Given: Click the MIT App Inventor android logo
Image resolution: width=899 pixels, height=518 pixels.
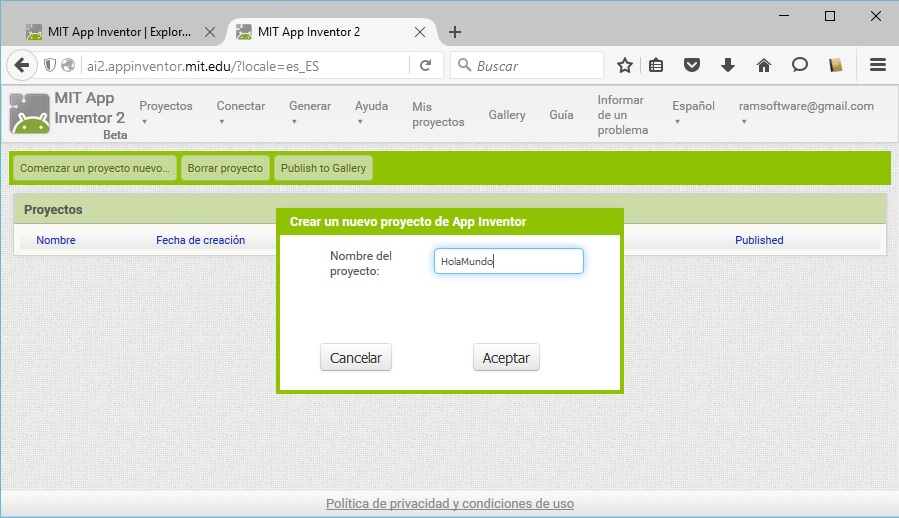Looking at the screenshot, I should pyautogui.click(x=29, y=114).
